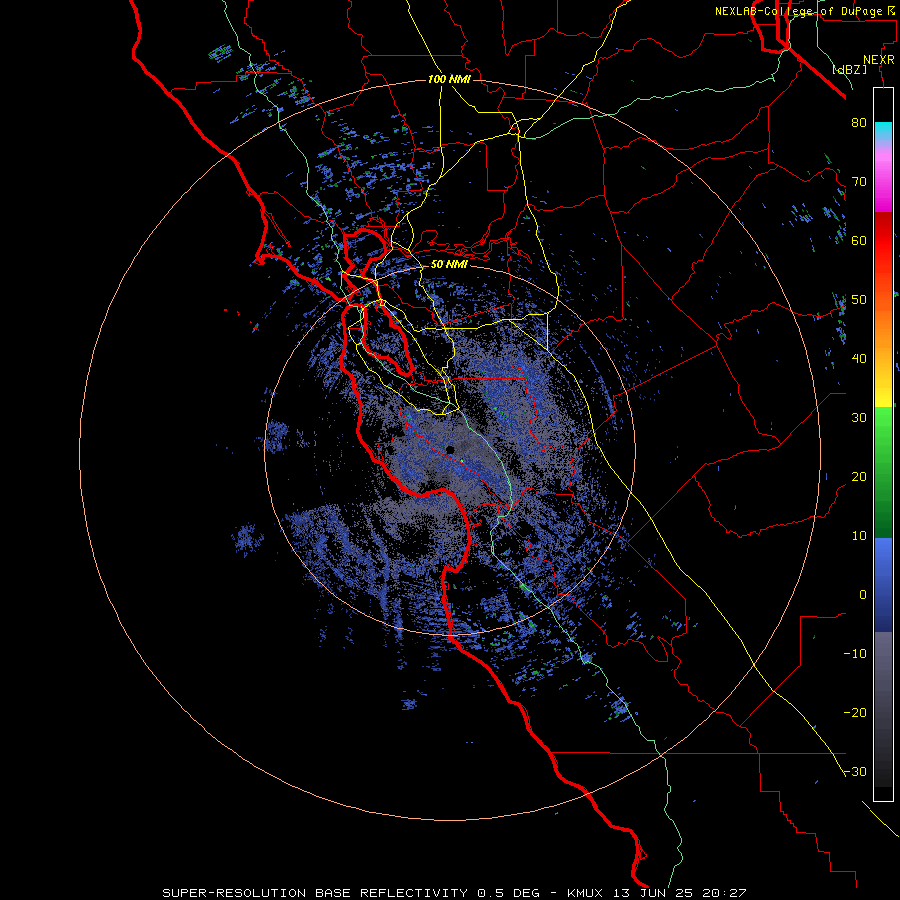900x900 pixels.
Task: Click the orange segment of the color bar
Action: point(883,321)
